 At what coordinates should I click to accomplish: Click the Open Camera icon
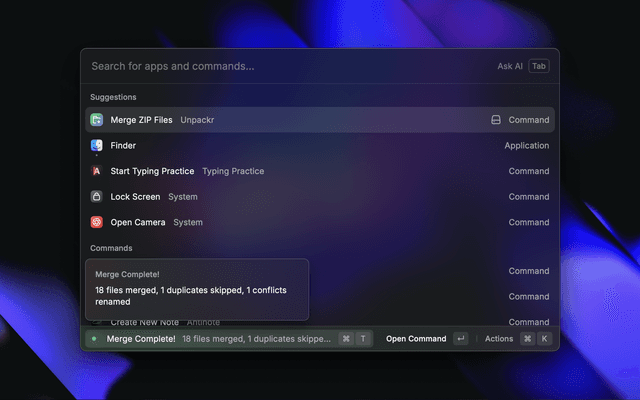click(97, 222)
